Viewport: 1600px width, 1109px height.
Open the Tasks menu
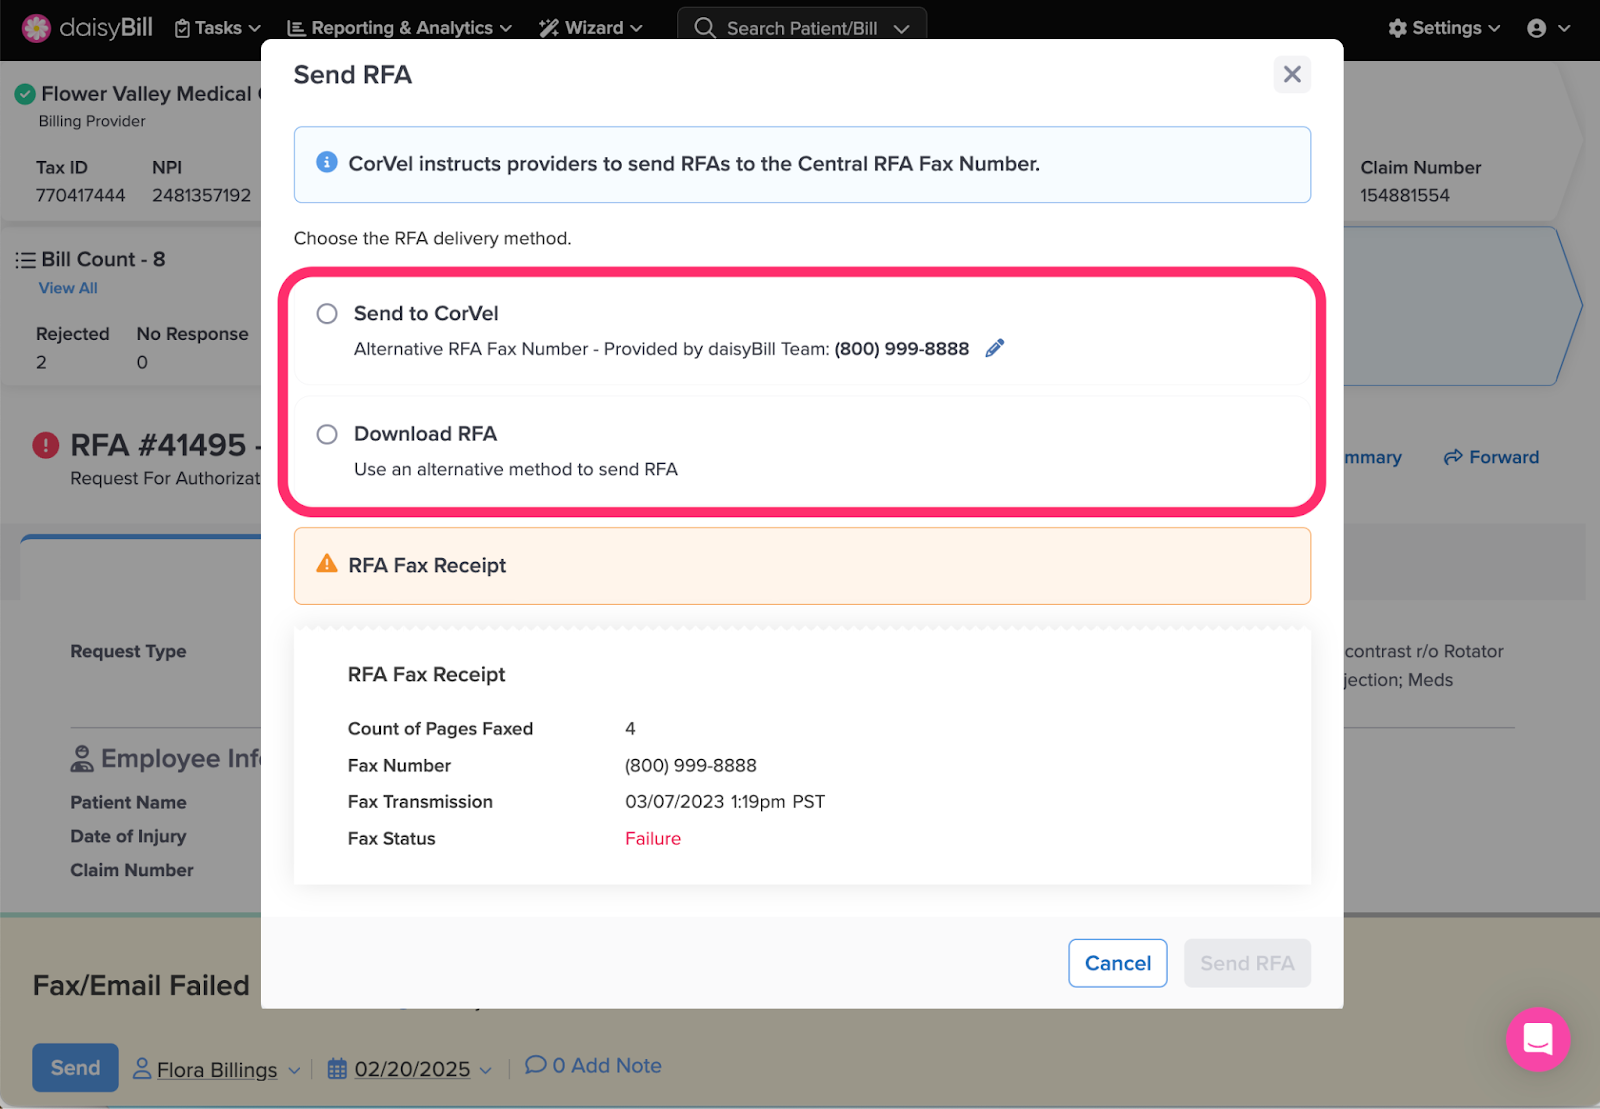pyautogui.click(x=218, y=28)
